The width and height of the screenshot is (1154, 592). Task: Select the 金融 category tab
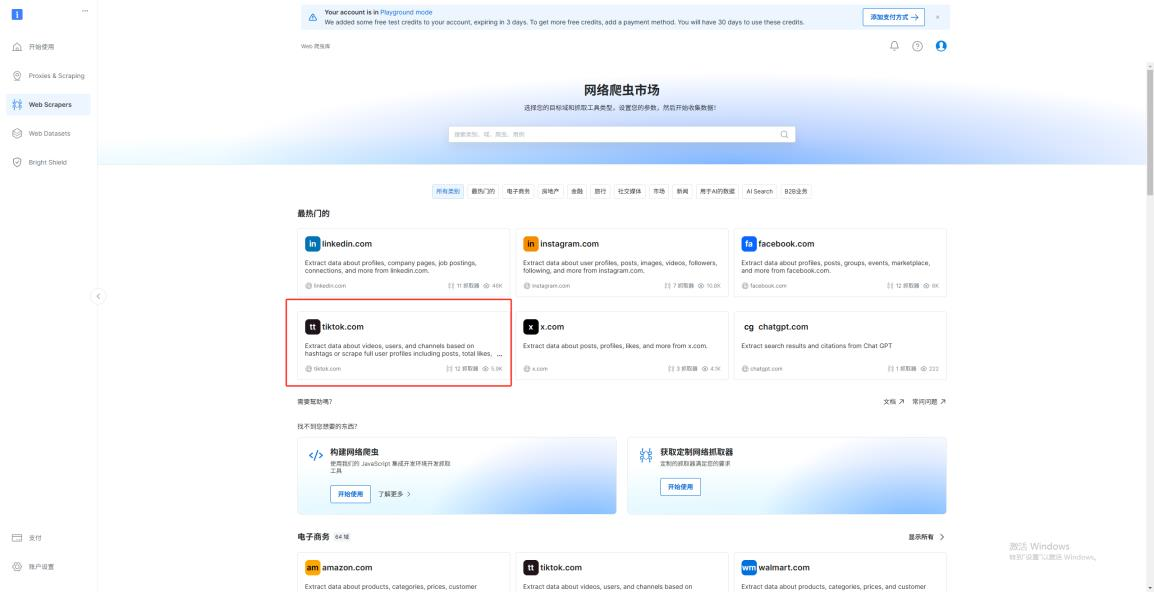577,191
